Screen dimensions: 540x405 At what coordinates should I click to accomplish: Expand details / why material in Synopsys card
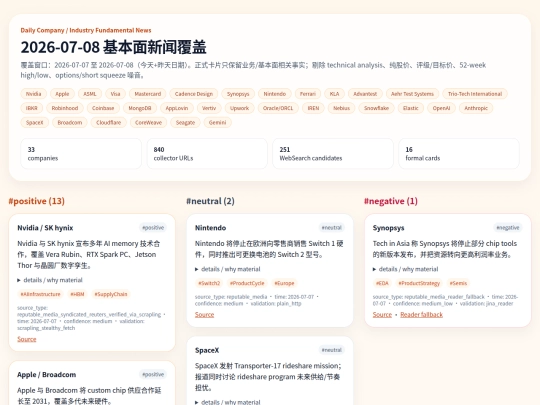coord(405,269)
